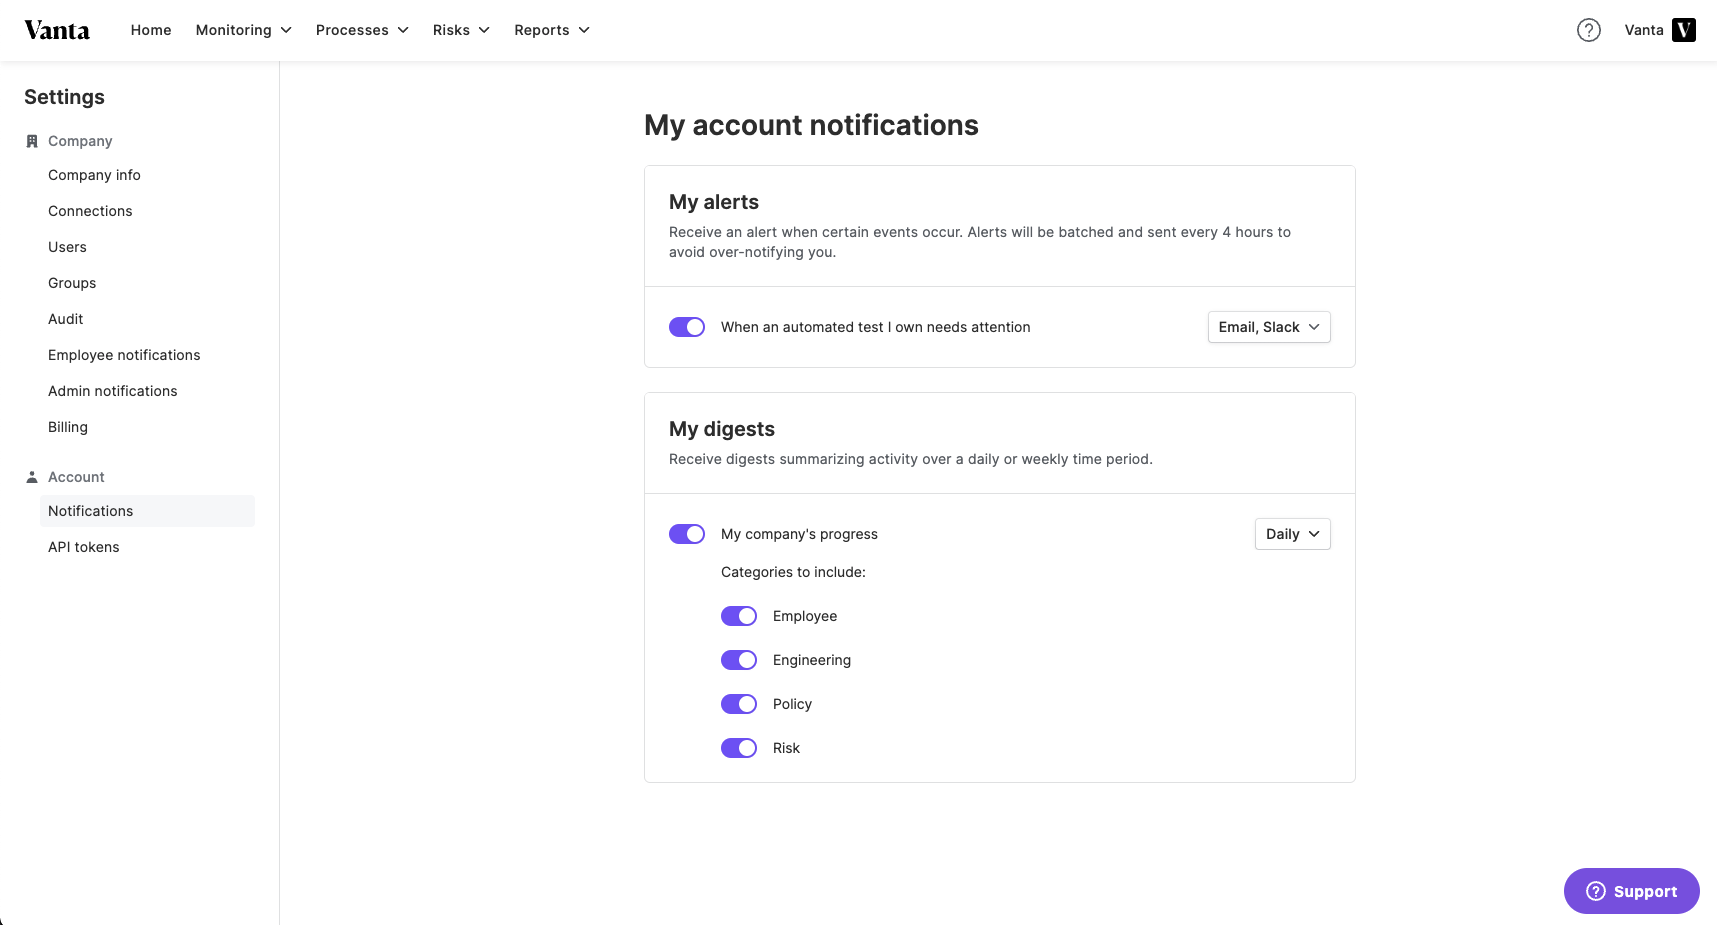The width and height of the screenshot is (1717, 925).
Task: Expand the Reports menu
Action: (x=552, y=30)
